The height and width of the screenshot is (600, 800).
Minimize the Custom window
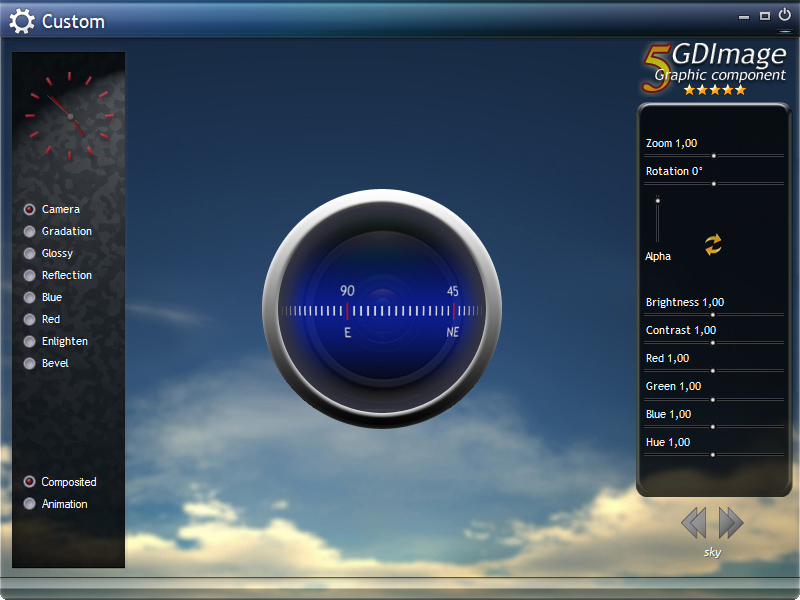pos(744,17)
